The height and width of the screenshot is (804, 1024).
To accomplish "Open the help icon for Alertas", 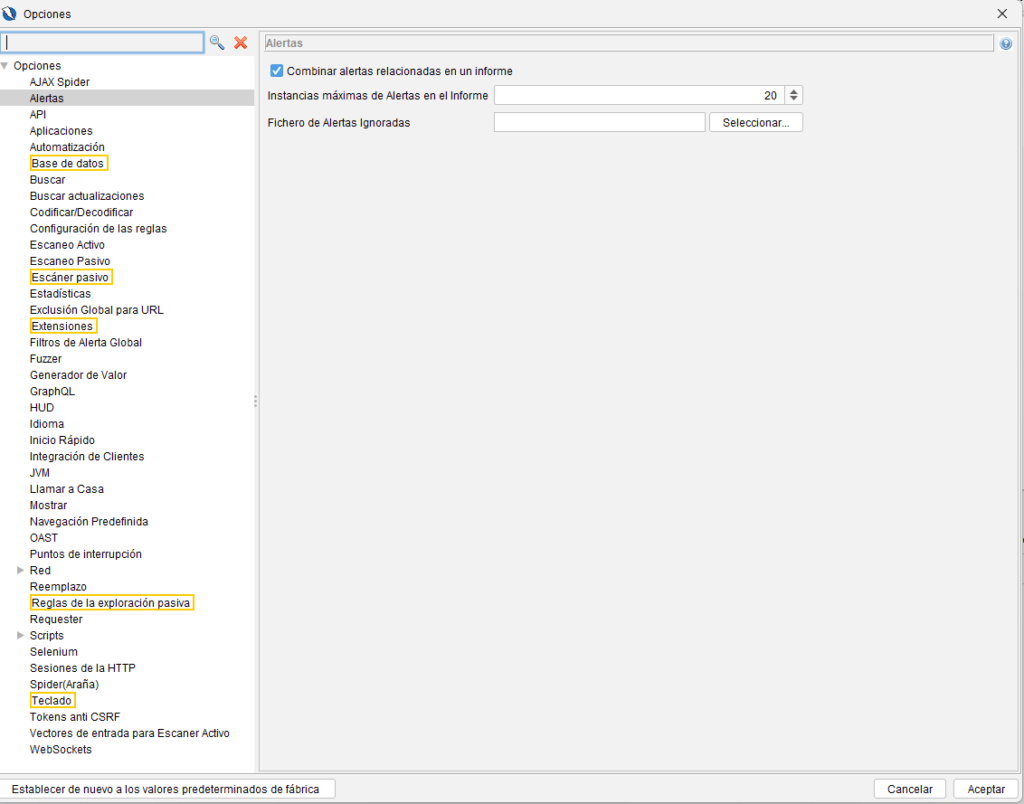I will (1005, 44).
